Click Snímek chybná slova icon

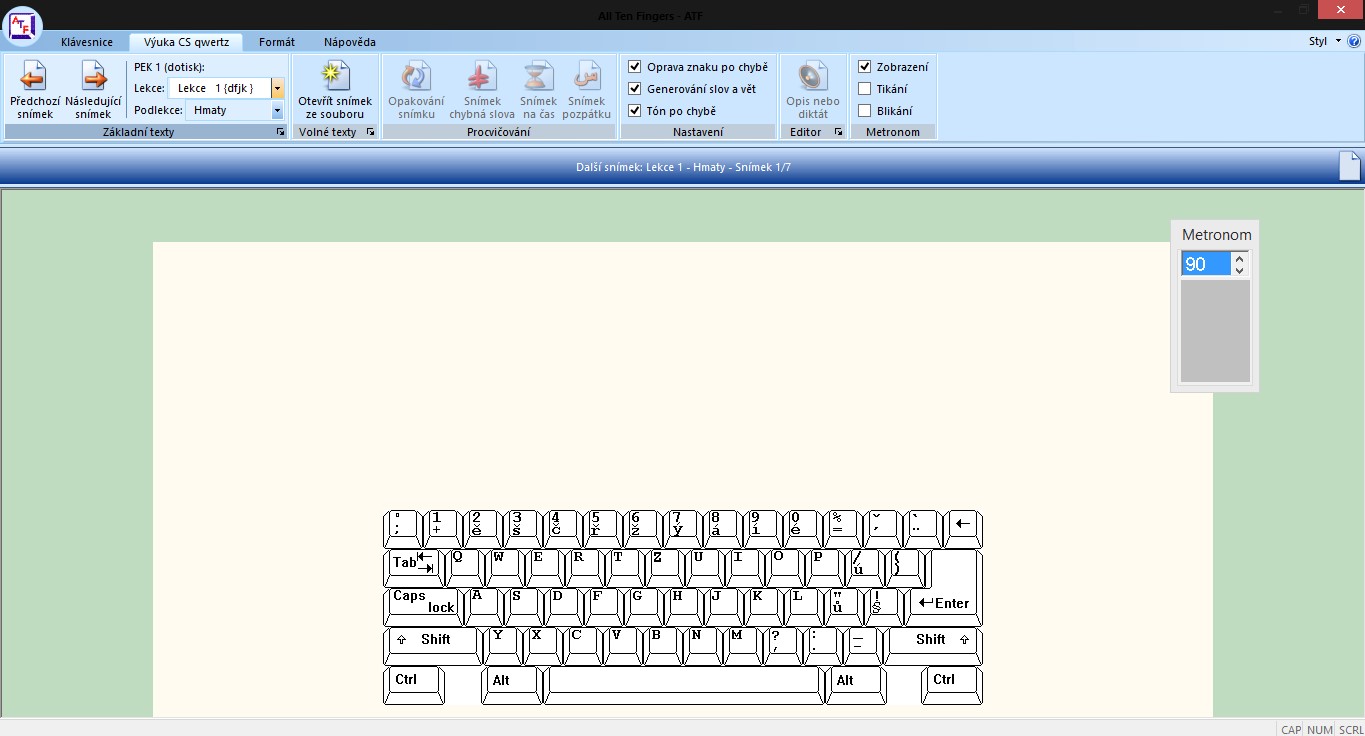482,89
